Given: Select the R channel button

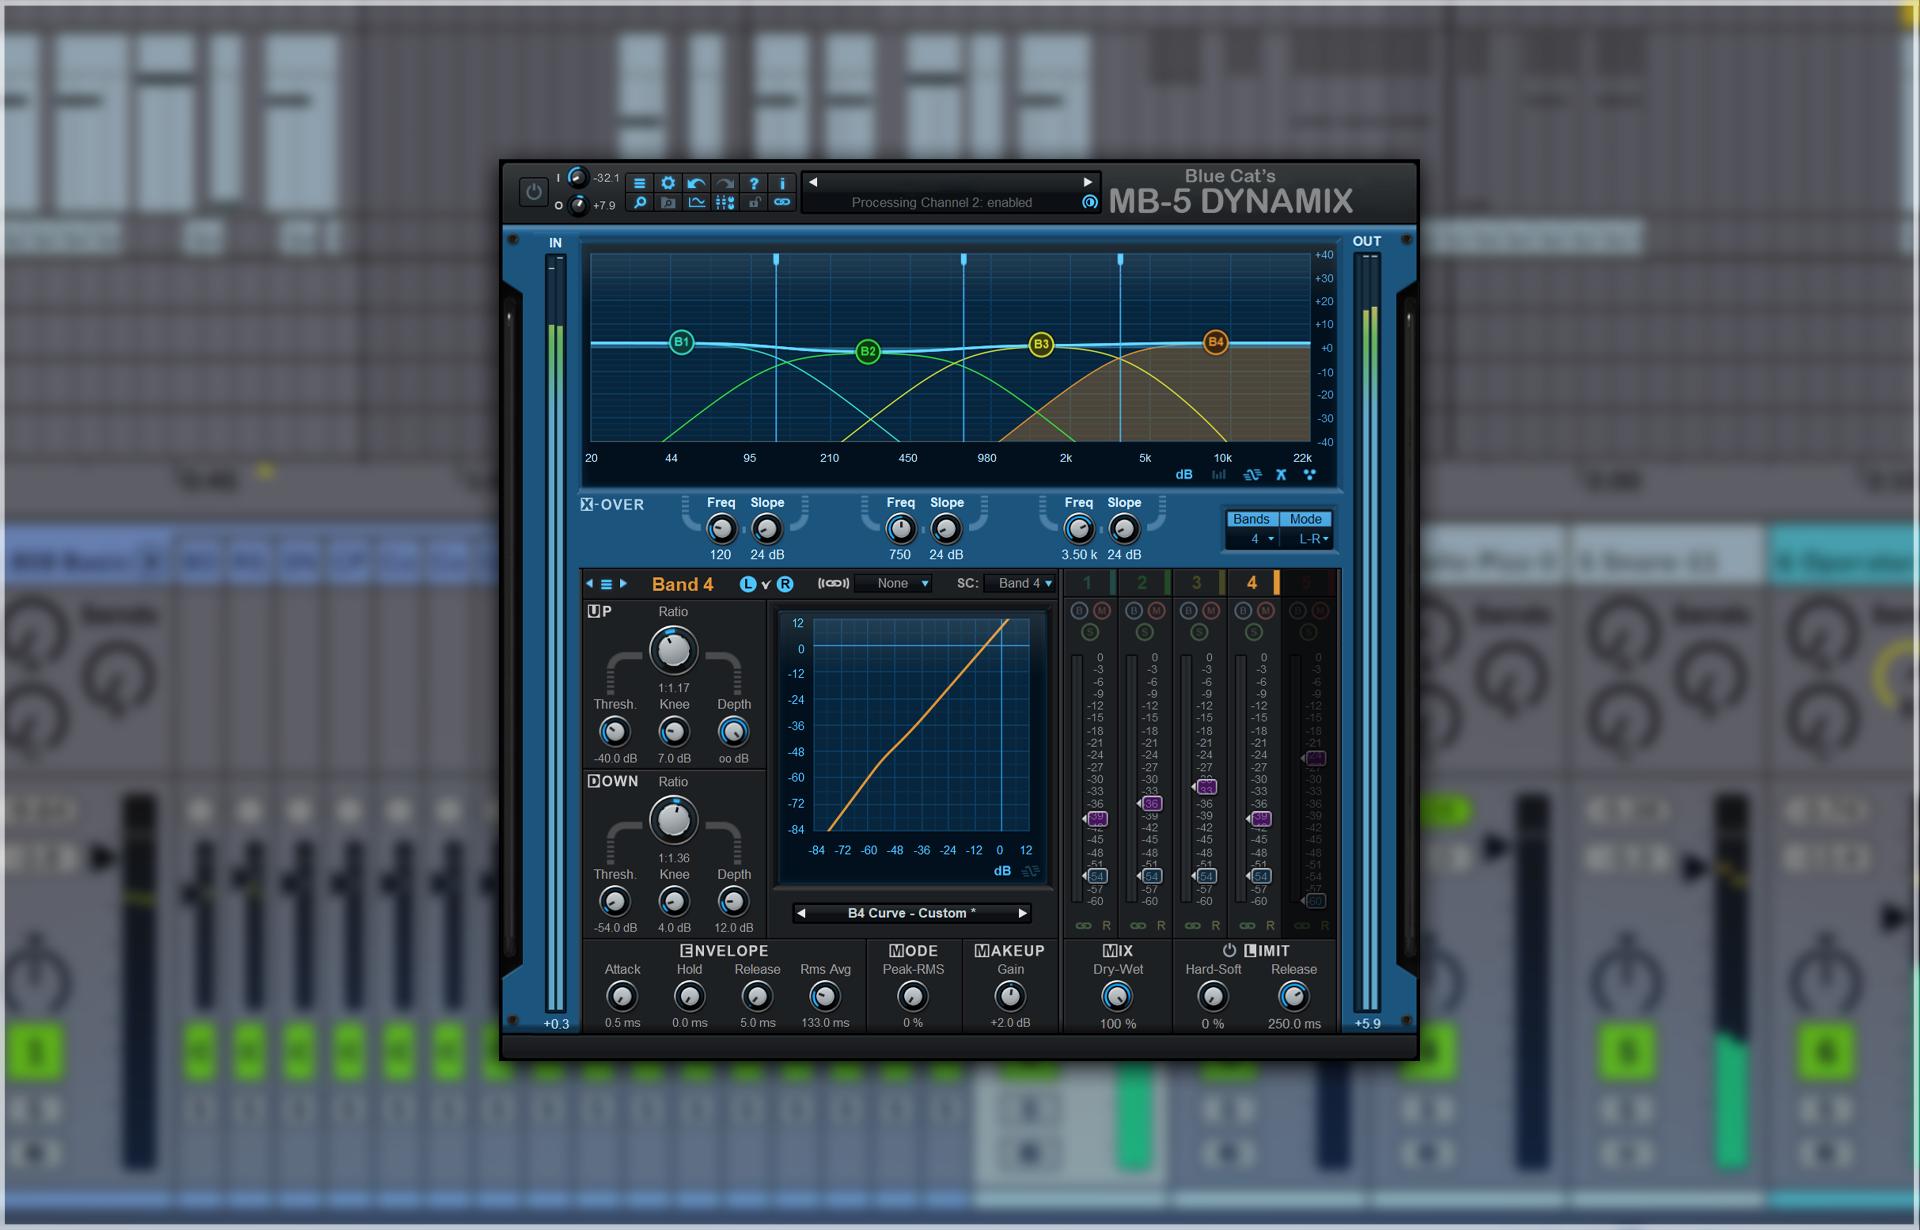Looking at the screenshot, I should pos(785,584).
